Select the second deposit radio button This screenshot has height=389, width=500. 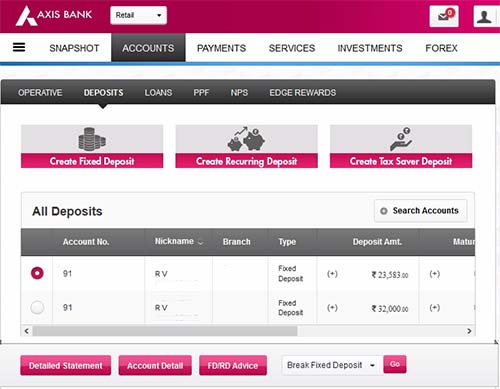[x=37, y=307]
